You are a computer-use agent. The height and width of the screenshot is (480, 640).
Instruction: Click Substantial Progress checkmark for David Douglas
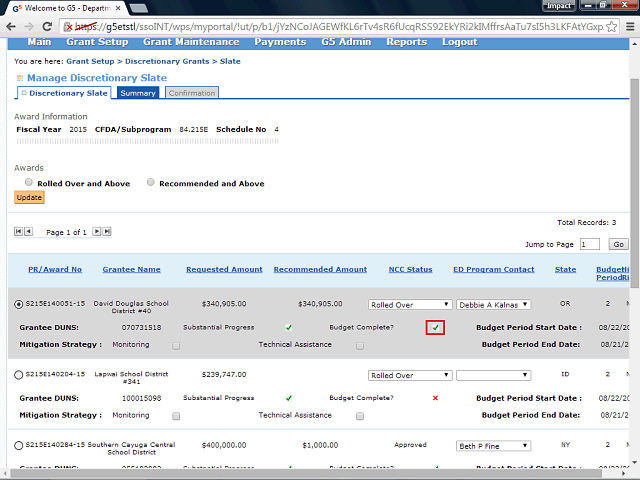[289, 327]
